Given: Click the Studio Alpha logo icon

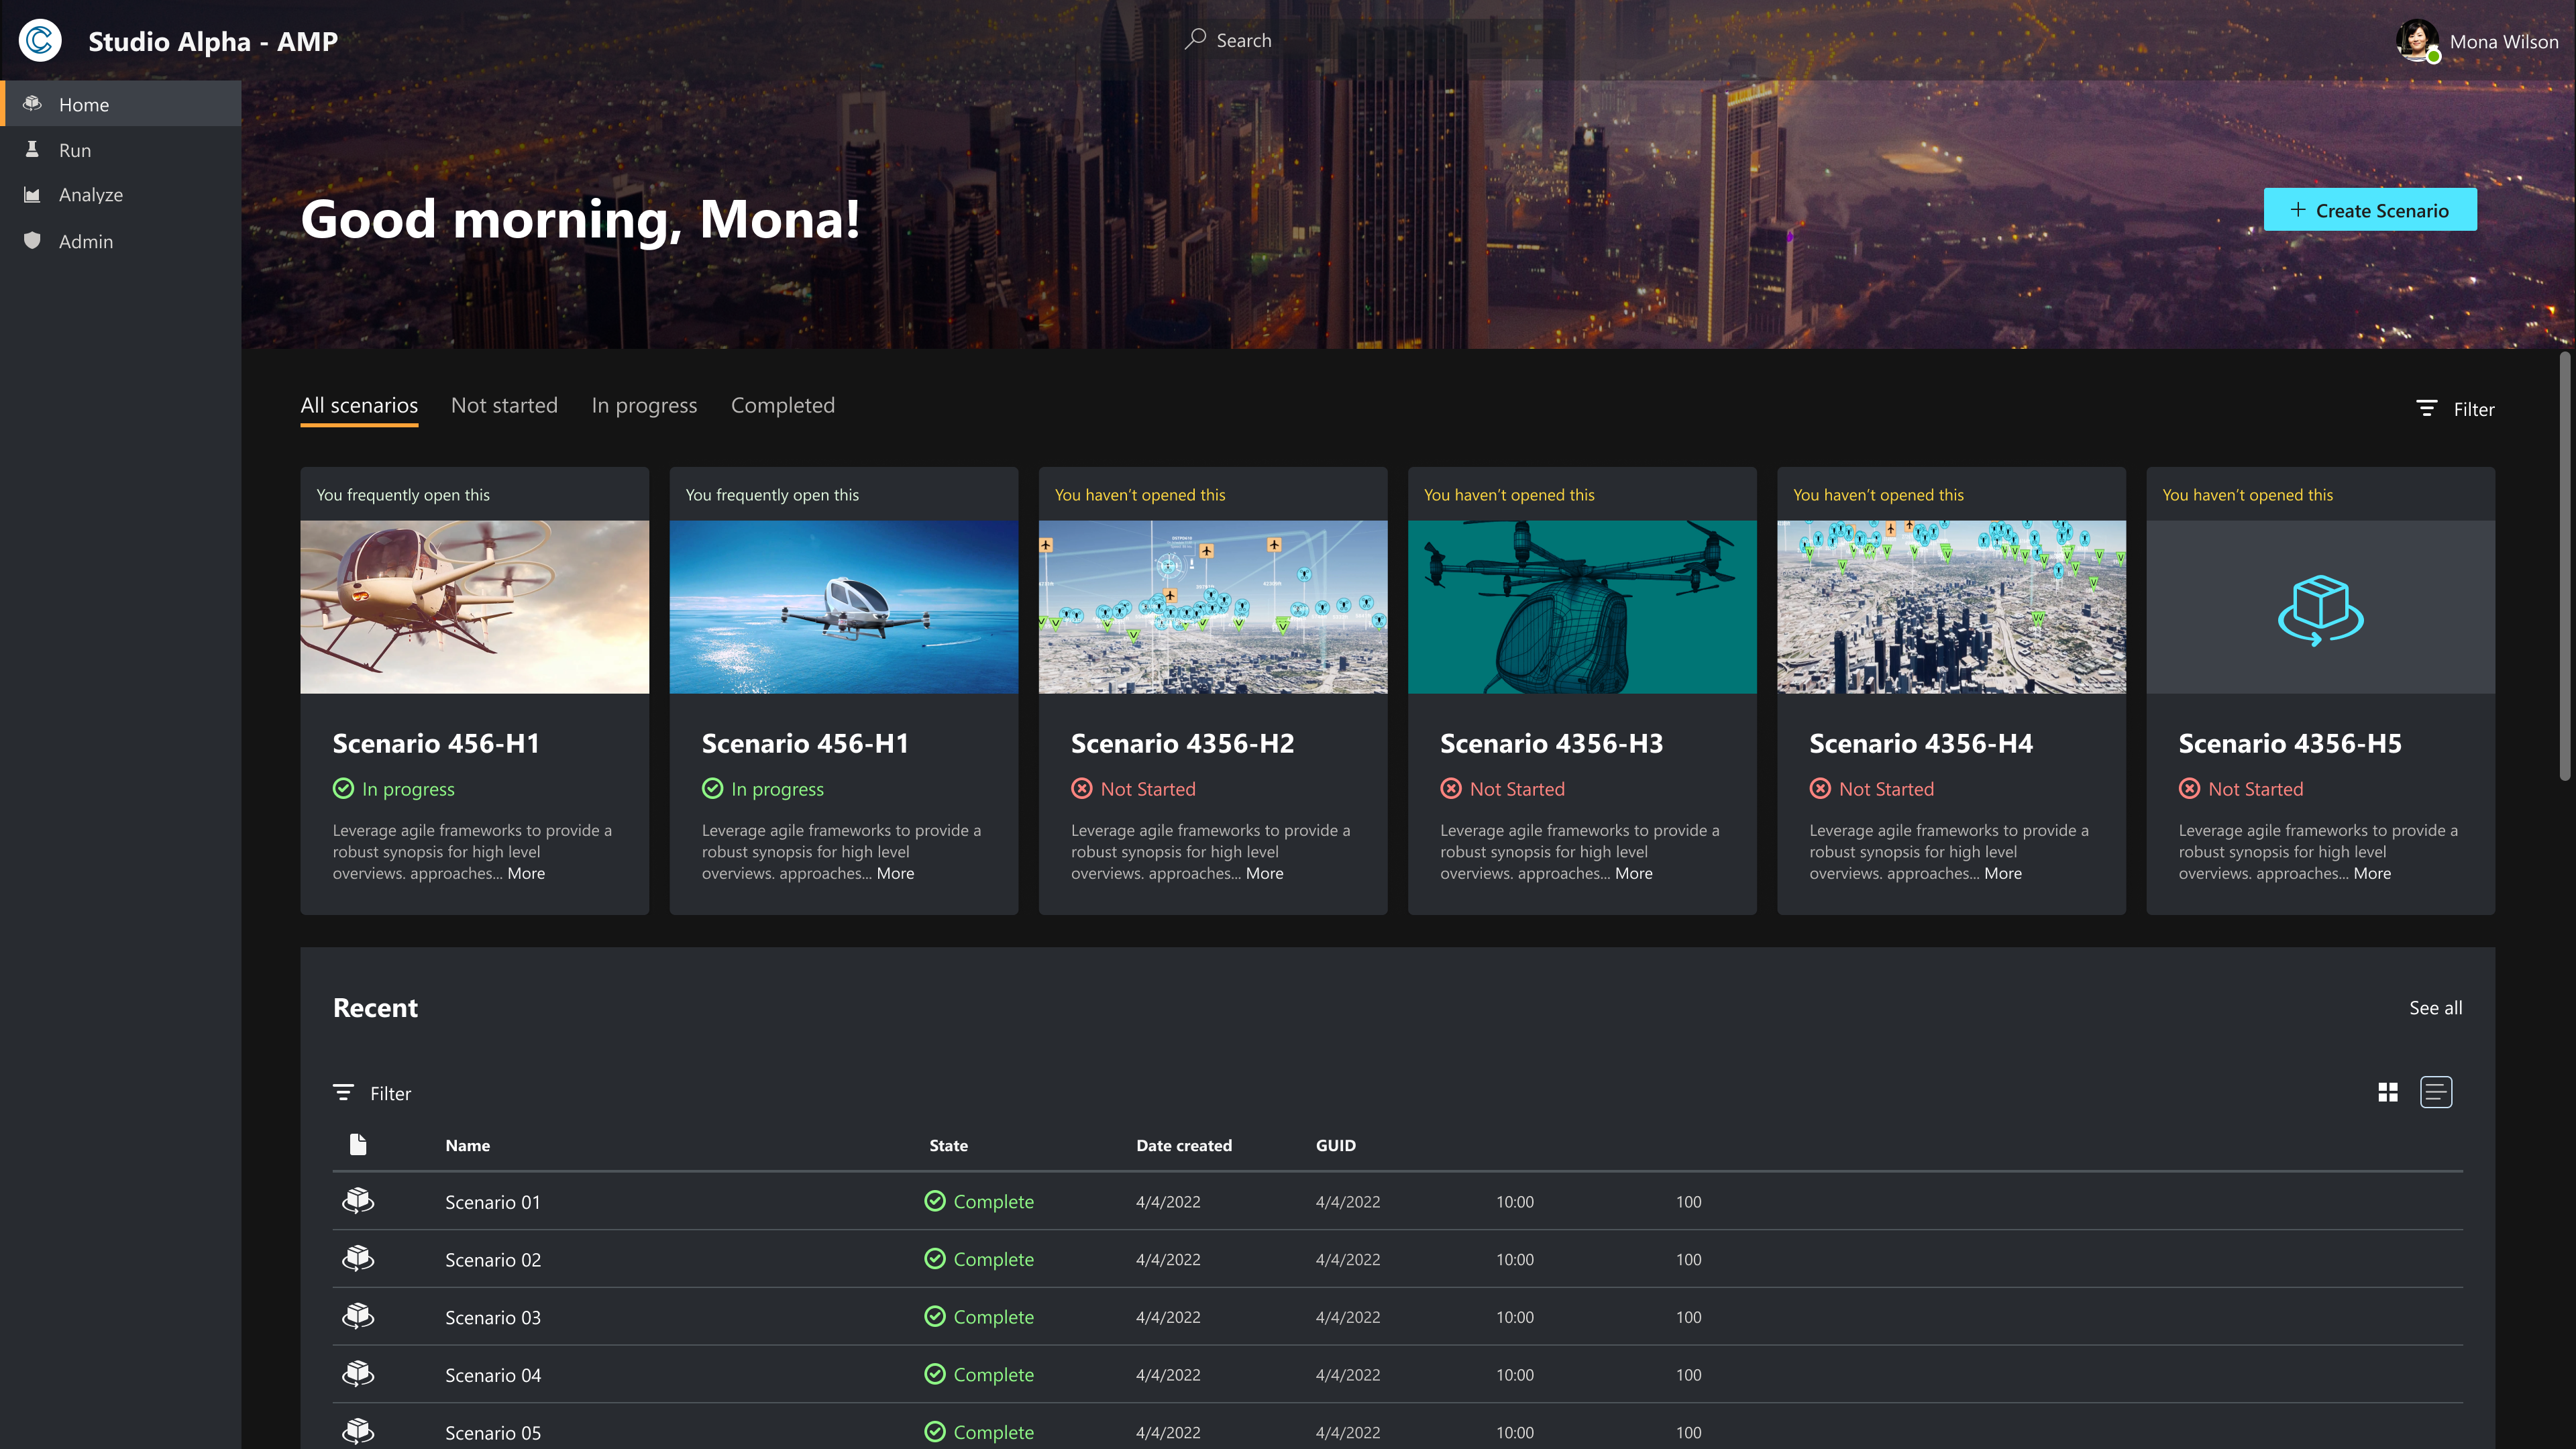Looking at the screenshot, I should (40, 40).
